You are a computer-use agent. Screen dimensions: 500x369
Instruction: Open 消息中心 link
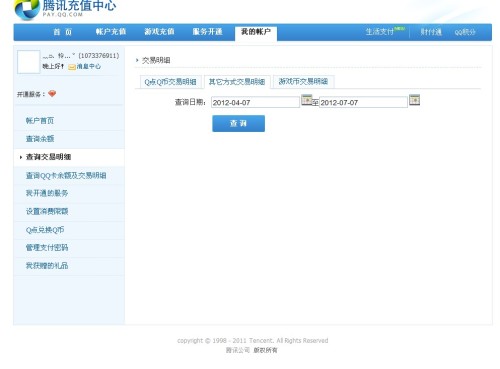[88, 67]
